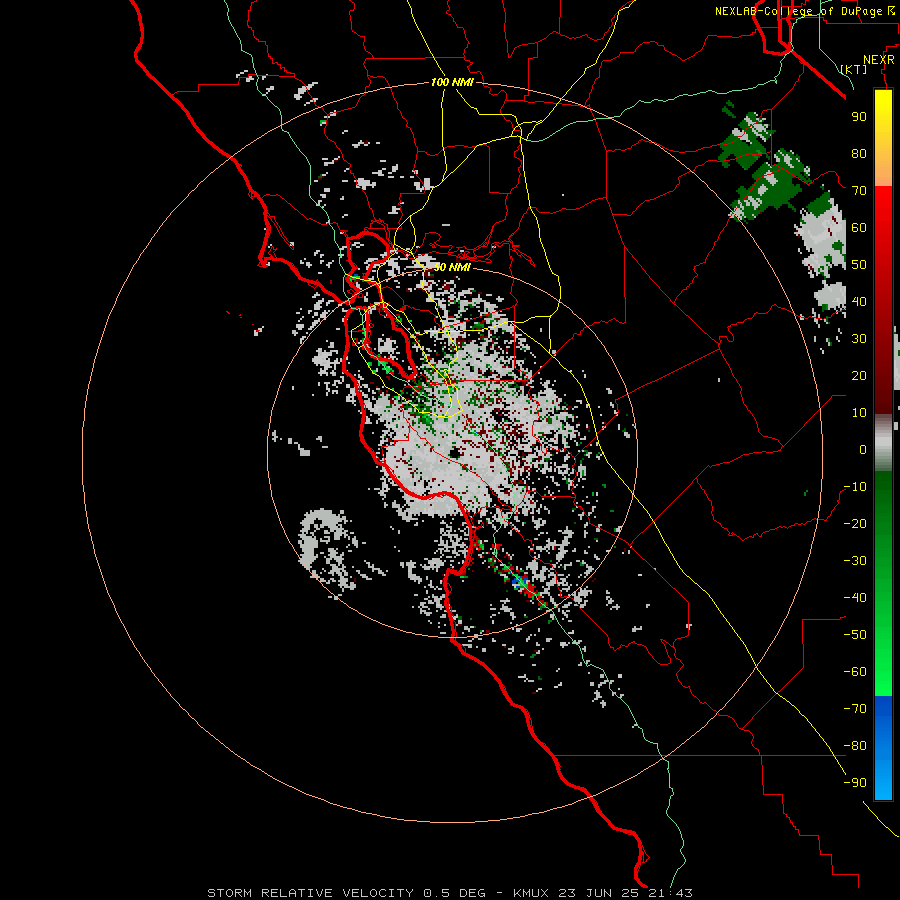Click the "23 JUN 25 21:43" timestamp
The width and height of the screenshot is (900, 900).
click(x=624, y=893)
